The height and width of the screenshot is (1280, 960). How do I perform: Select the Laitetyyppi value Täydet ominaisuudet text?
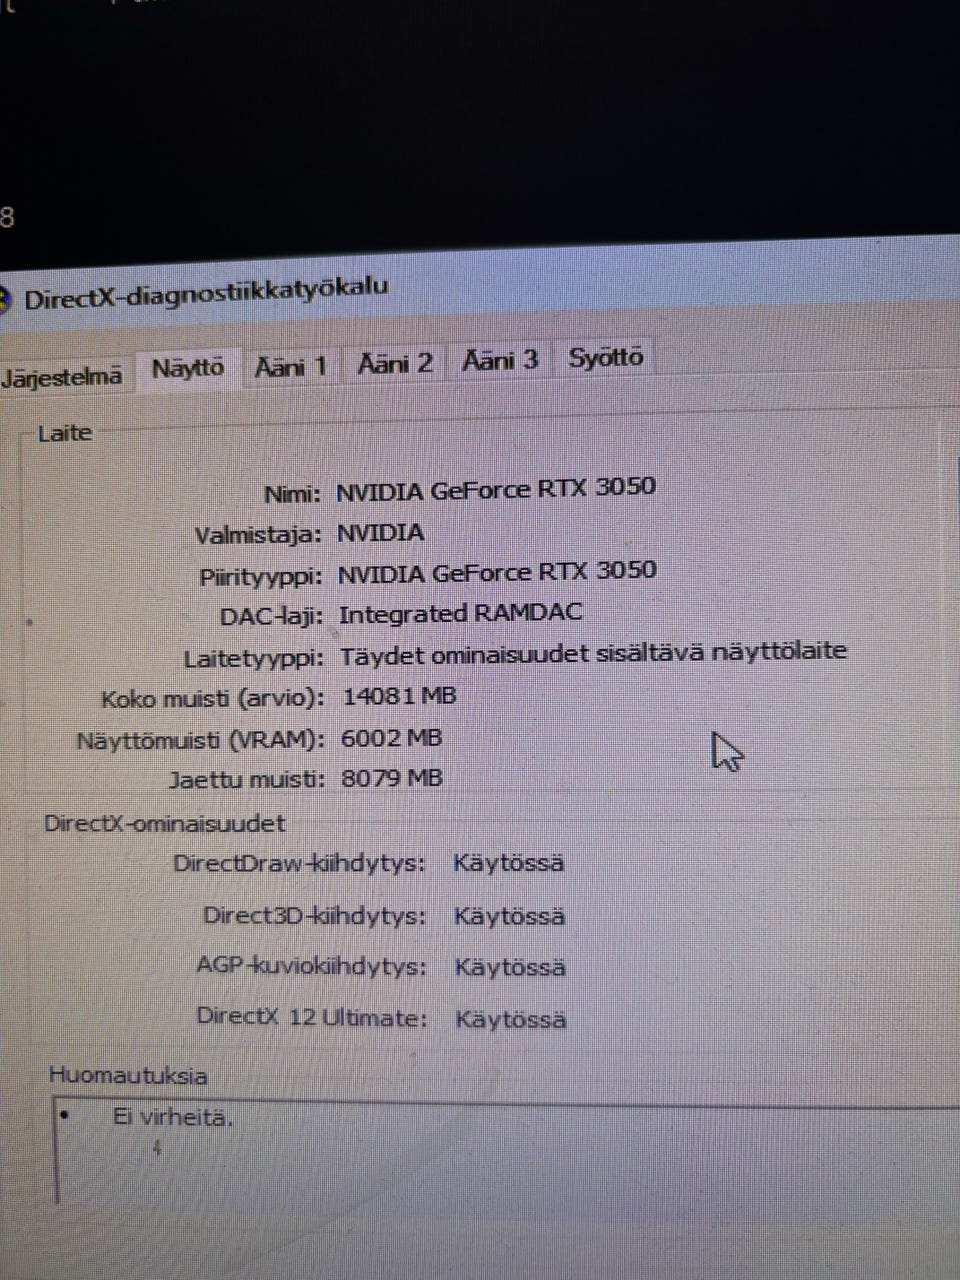coord(593,653)
